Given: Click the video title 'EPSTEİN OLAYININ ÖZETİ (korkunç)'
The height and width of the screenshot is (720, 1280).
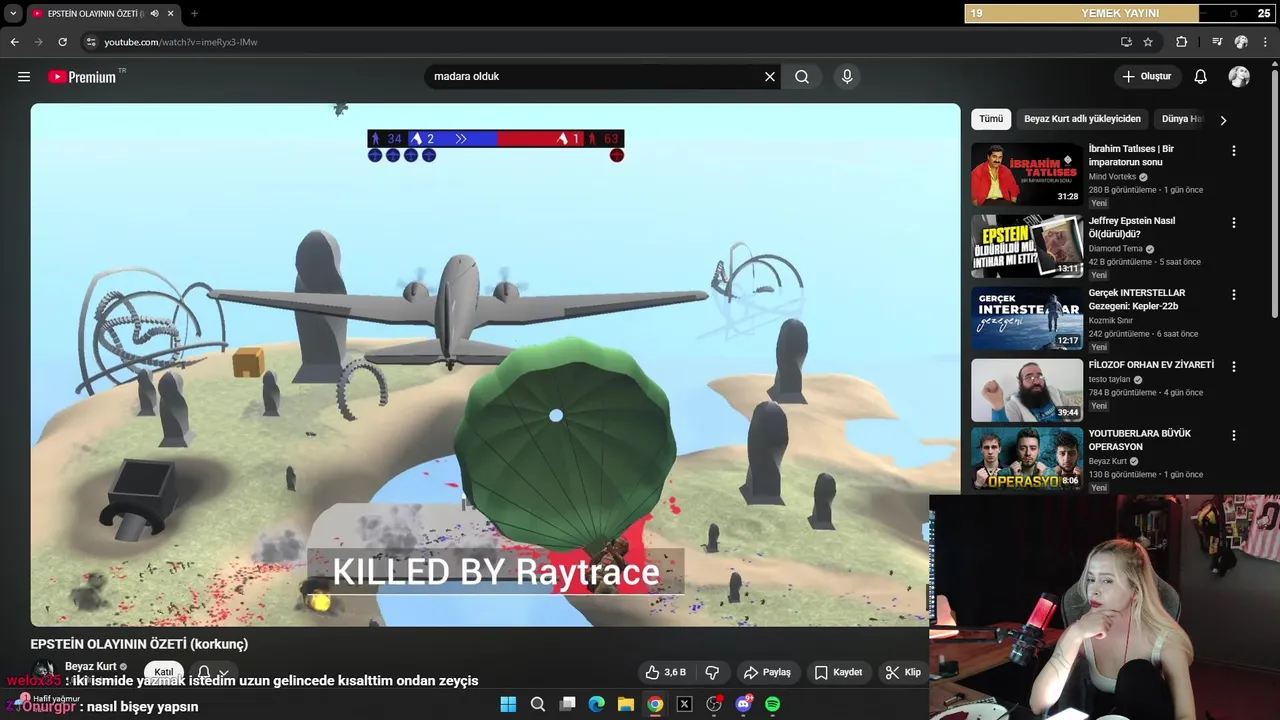Looking at the screenshot, I should [139, 644].
